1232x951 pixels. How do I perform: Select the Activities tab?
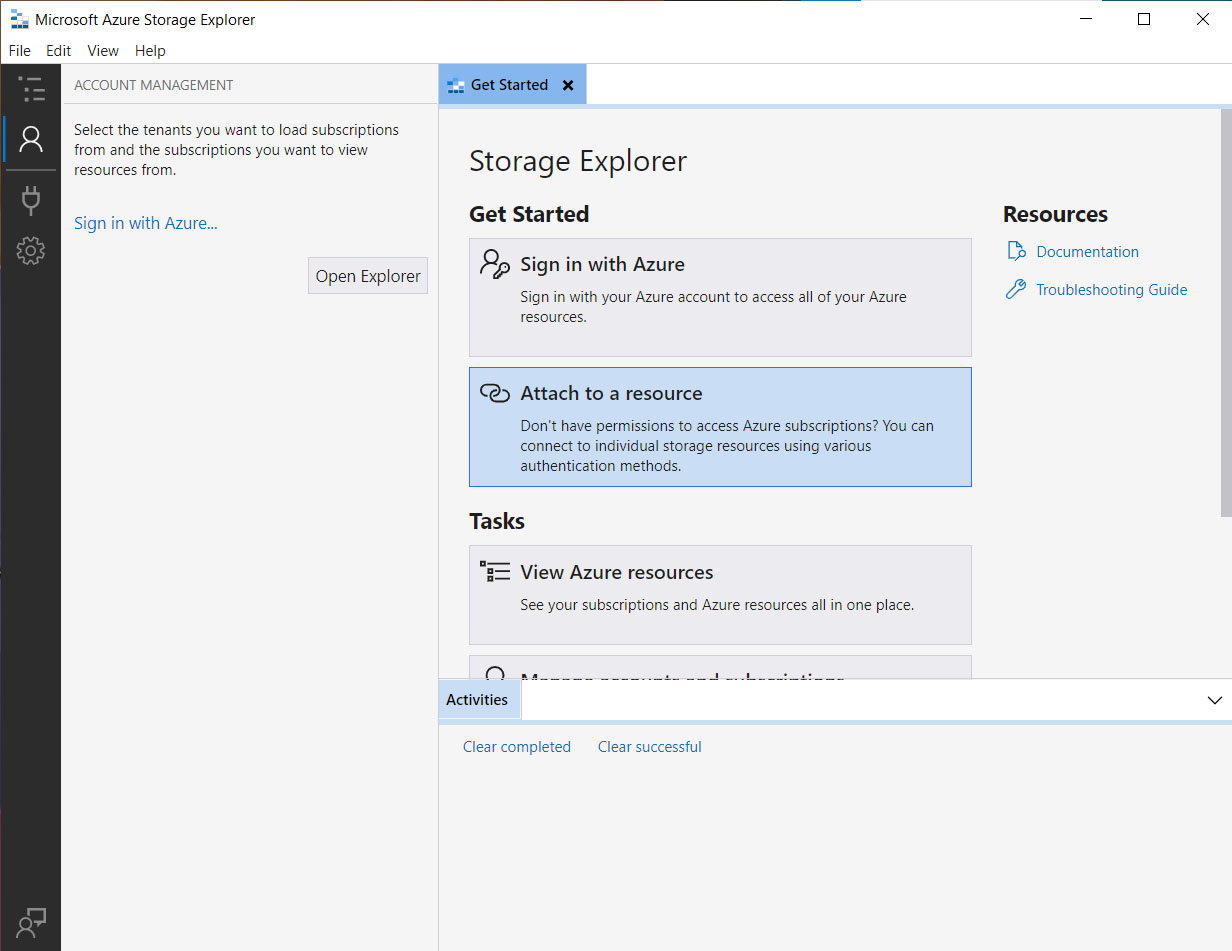[477, 700]
